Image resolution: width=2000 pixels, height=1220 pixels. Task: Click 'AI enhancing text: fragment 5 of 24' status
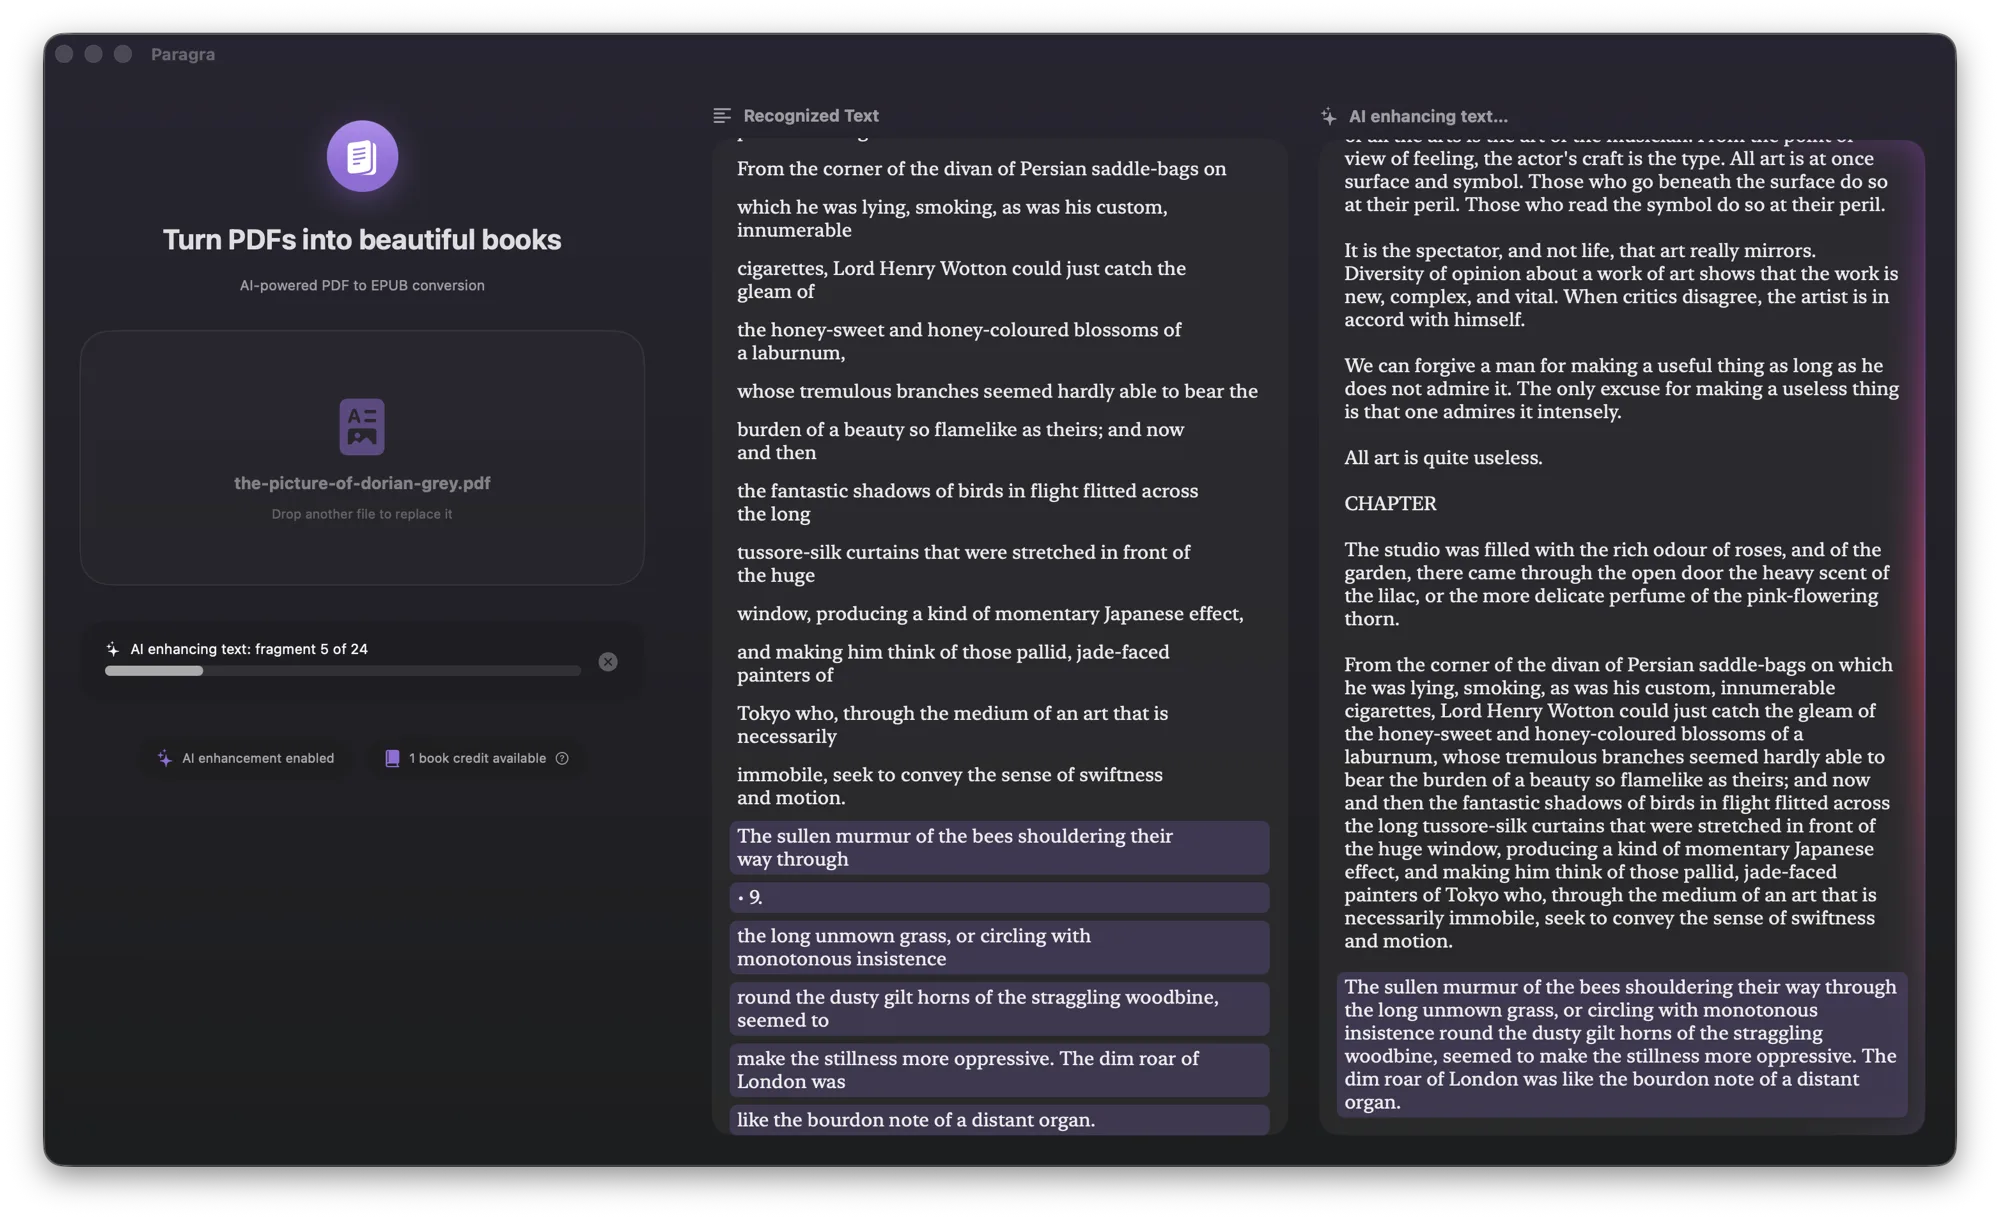pyautogui.click(x=249, y=649)
